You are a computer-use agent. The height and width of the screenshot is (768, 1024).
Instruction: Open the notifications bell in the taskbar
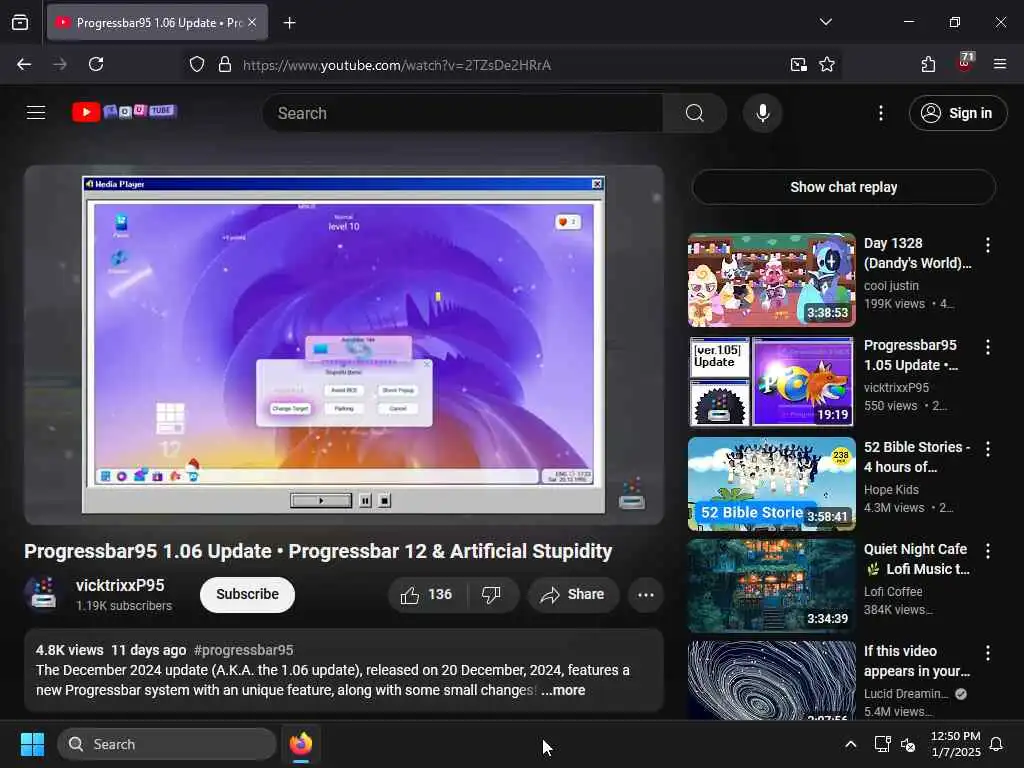pos(997,744)
